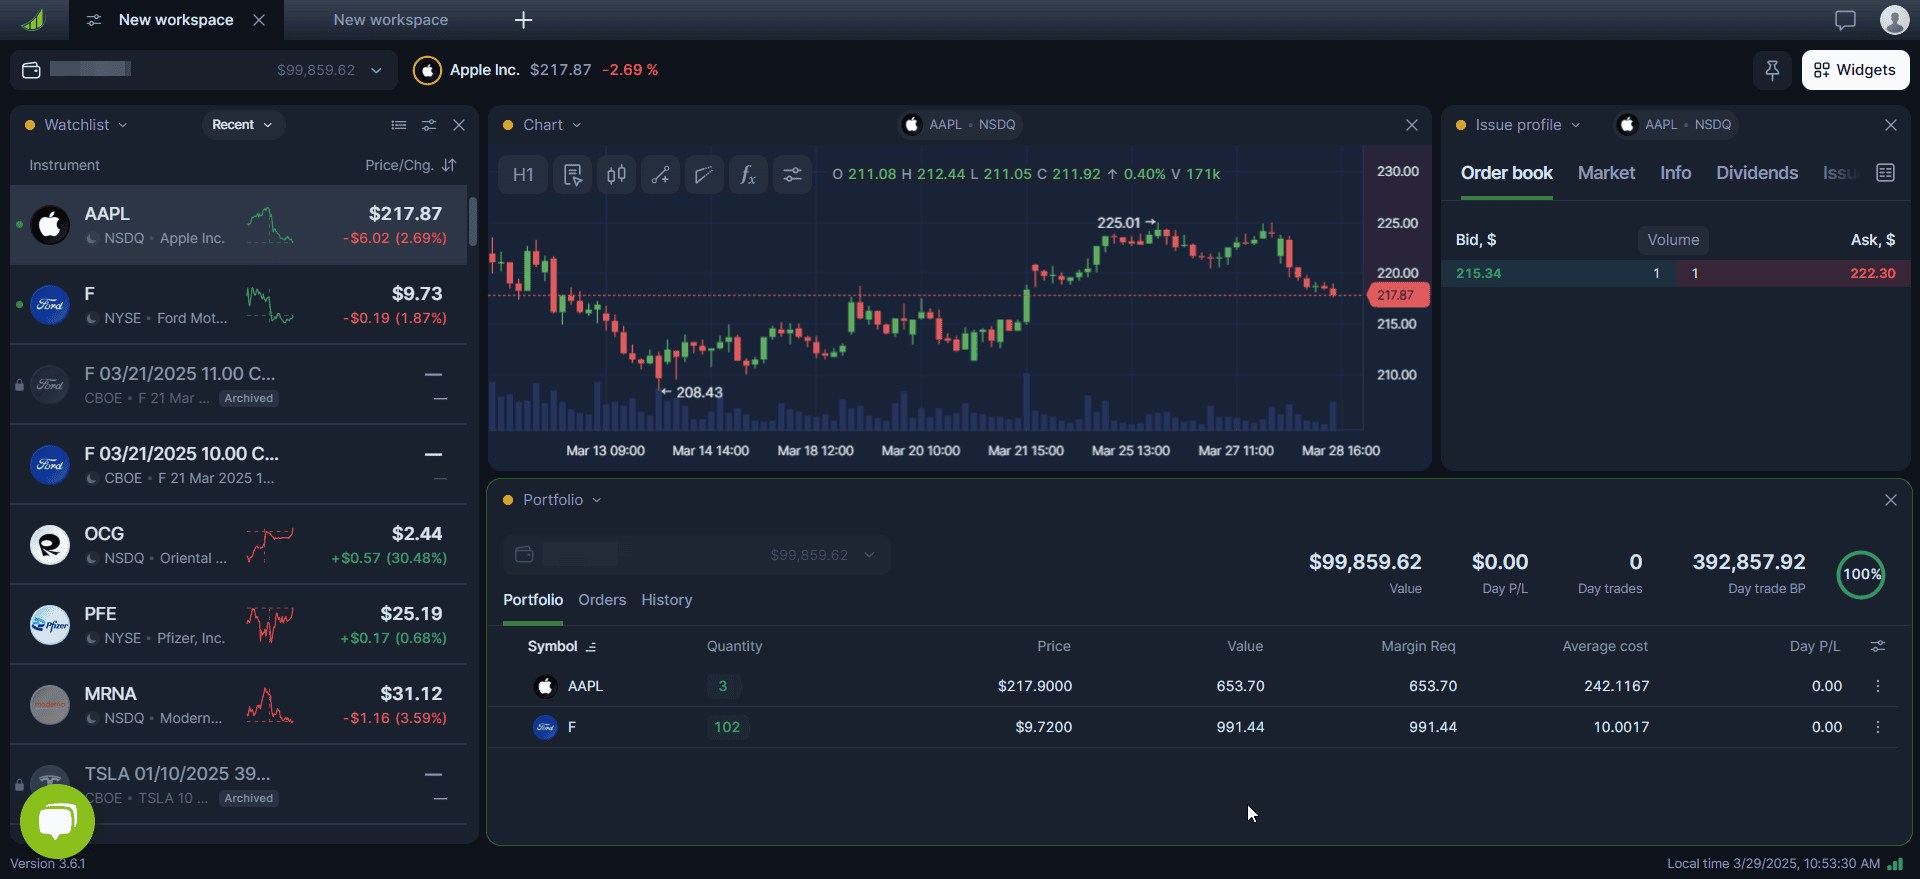Change the H1 timeframe button
1920x879 pixels.
(523, 175)
